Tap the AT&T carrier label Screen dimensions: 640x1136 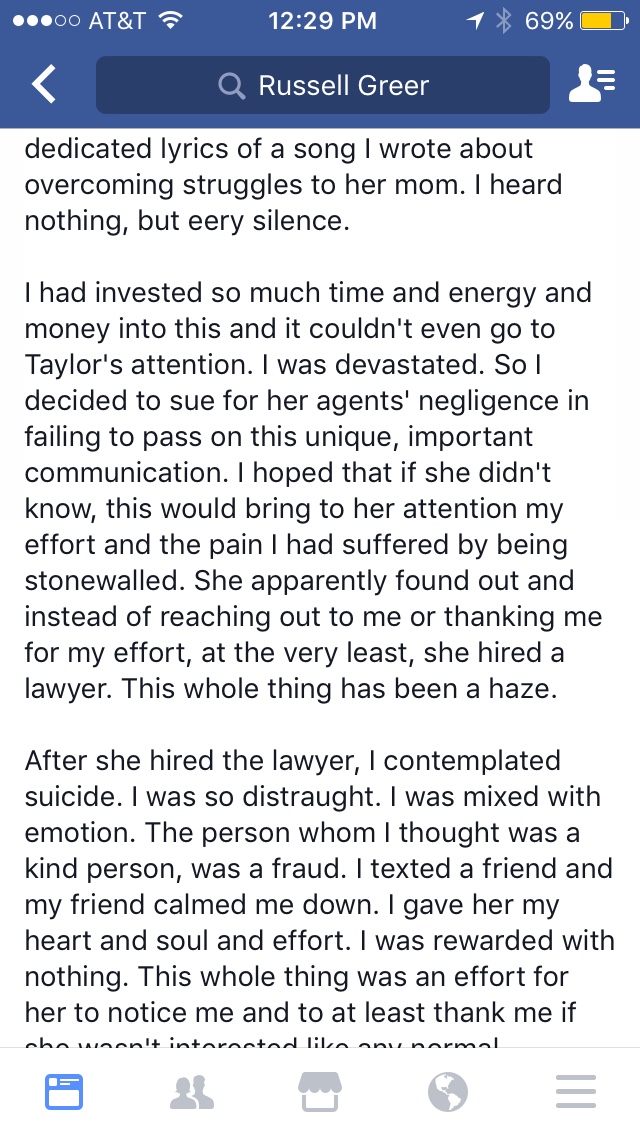pyautogui.click(x=117, y=21)
